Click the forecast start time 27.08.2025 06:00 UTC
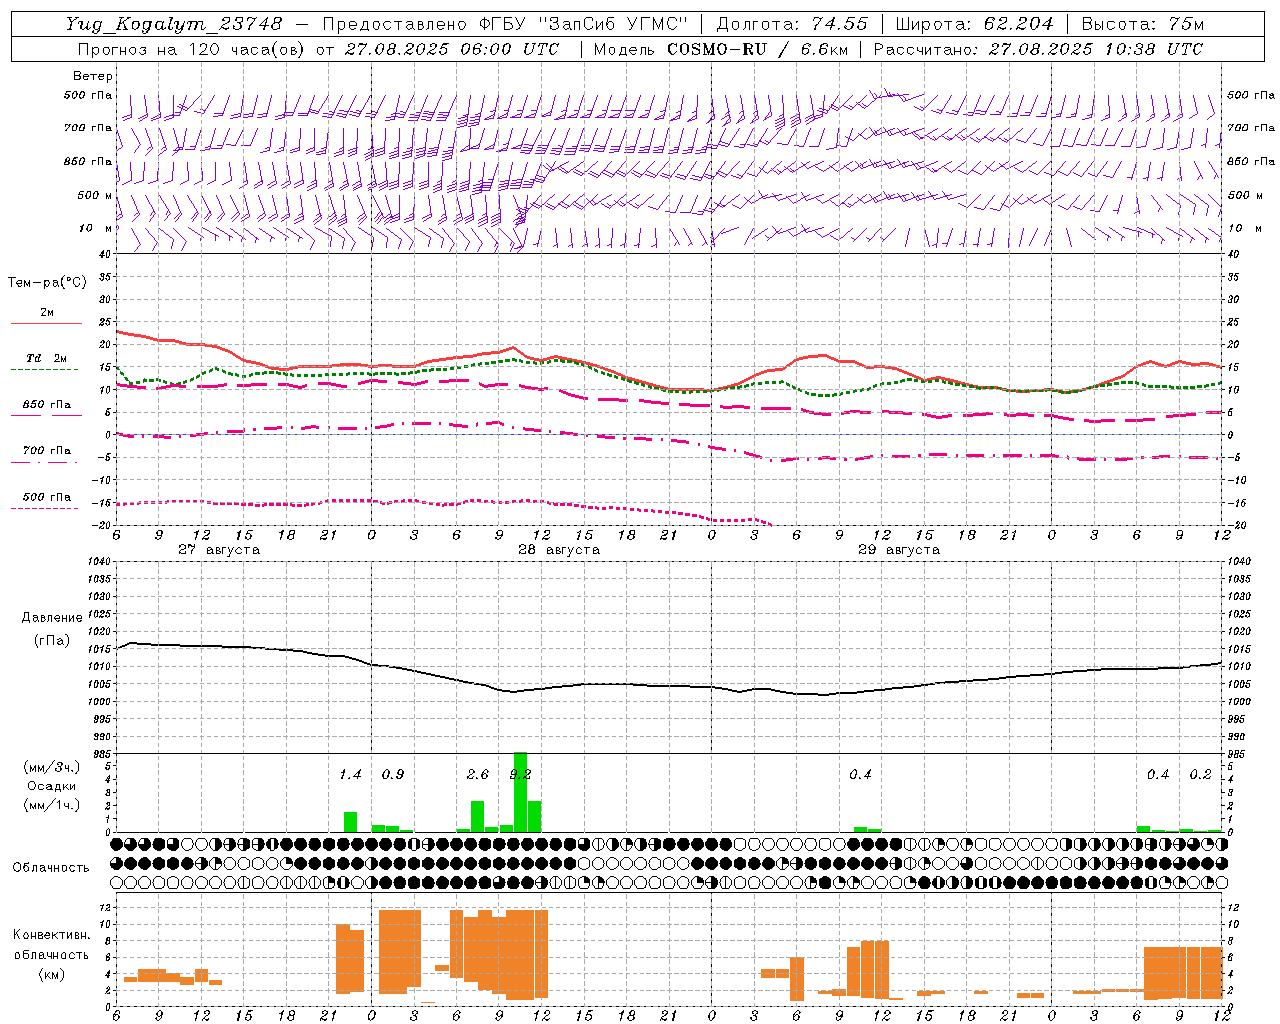This screenshot has height=1024, width=1280. (452, 49)
